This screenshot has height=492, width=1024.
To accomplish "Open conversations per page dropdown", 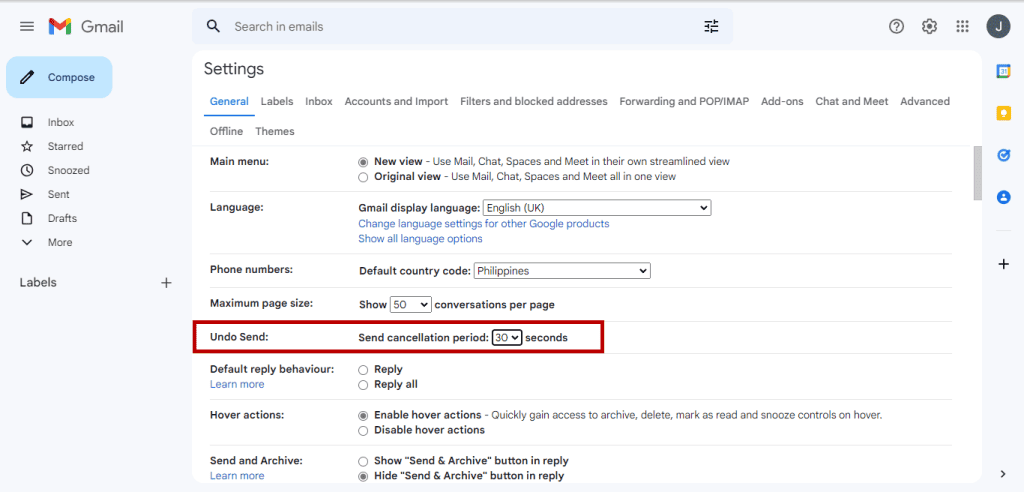I will pos(411,304).
